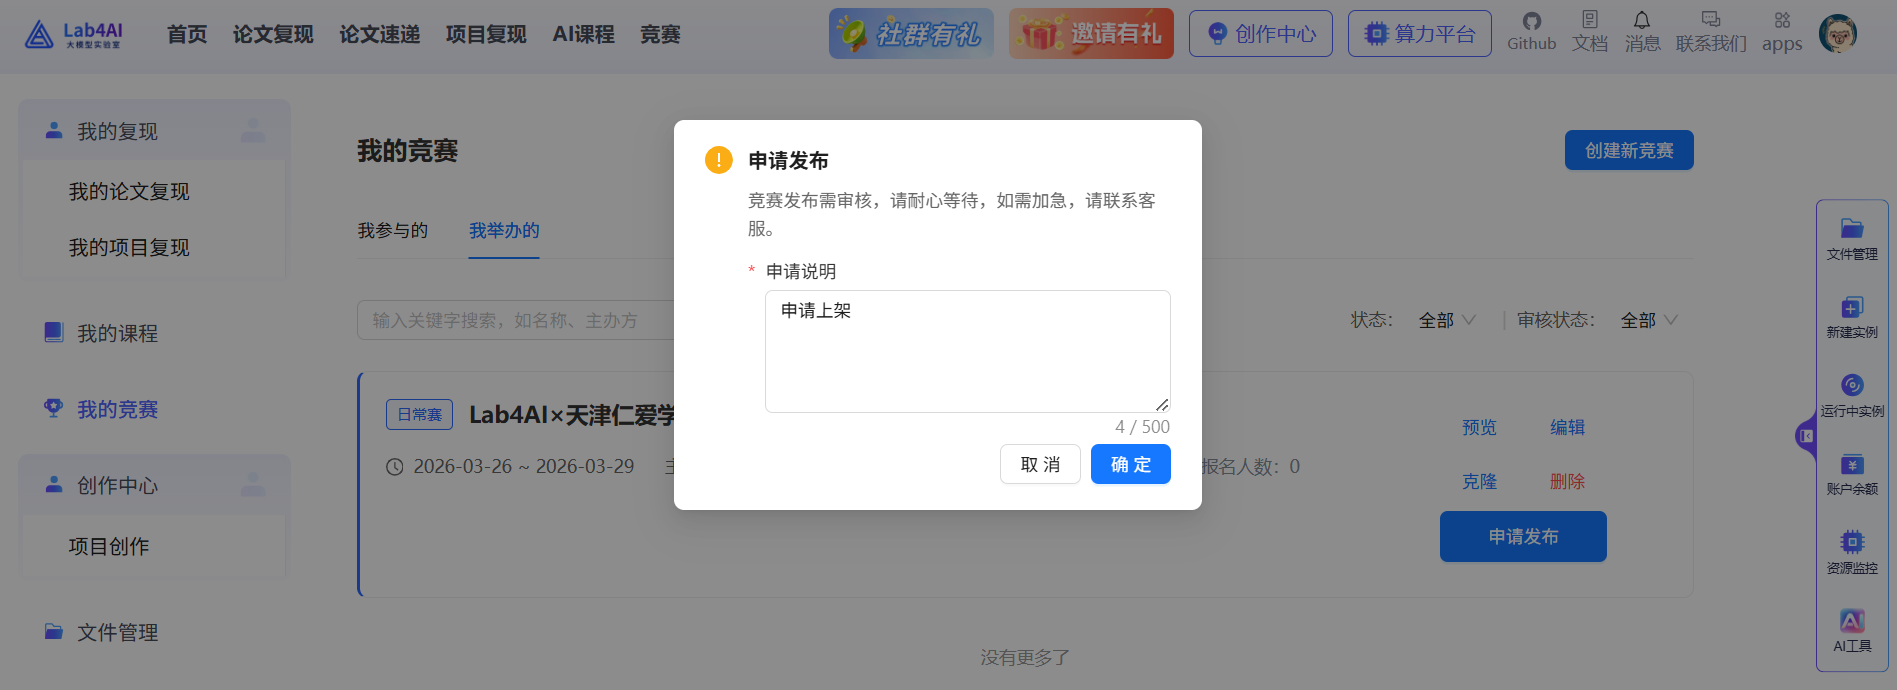Open the 消息 notifications bell

click(1642, 20)
